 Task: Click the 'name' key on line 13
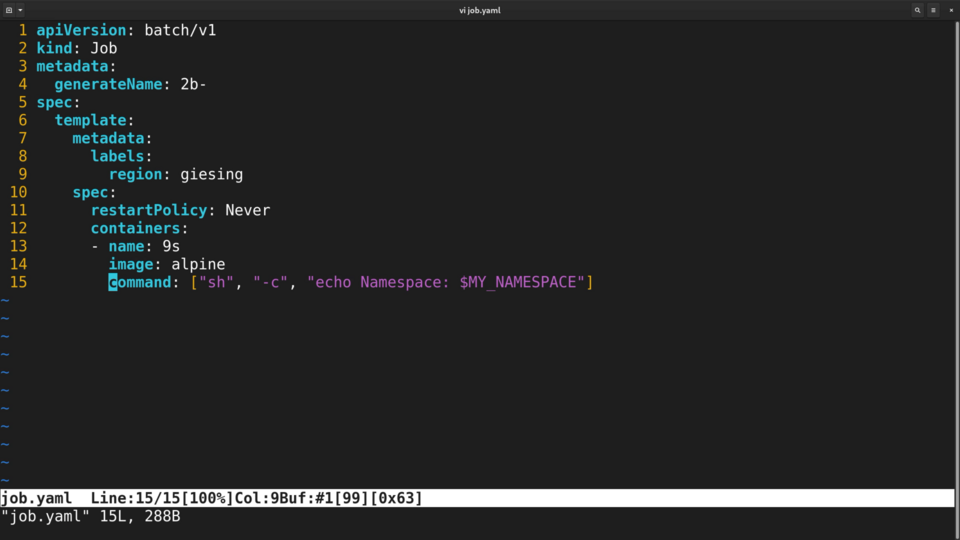click(x=126, y=246)
